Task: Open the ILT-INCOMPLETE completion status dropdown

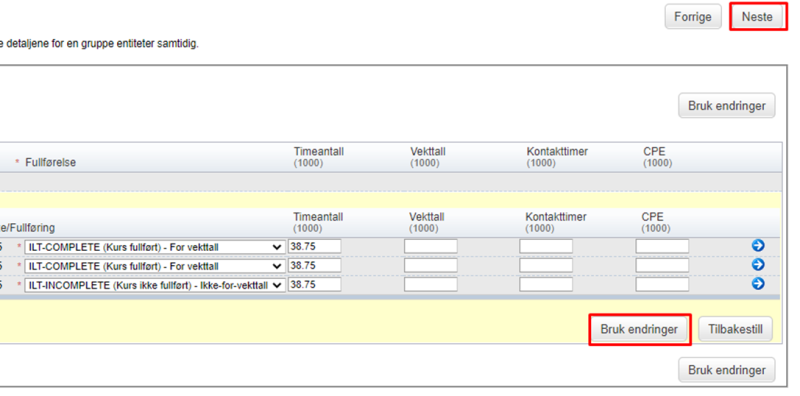Action: 155,285
